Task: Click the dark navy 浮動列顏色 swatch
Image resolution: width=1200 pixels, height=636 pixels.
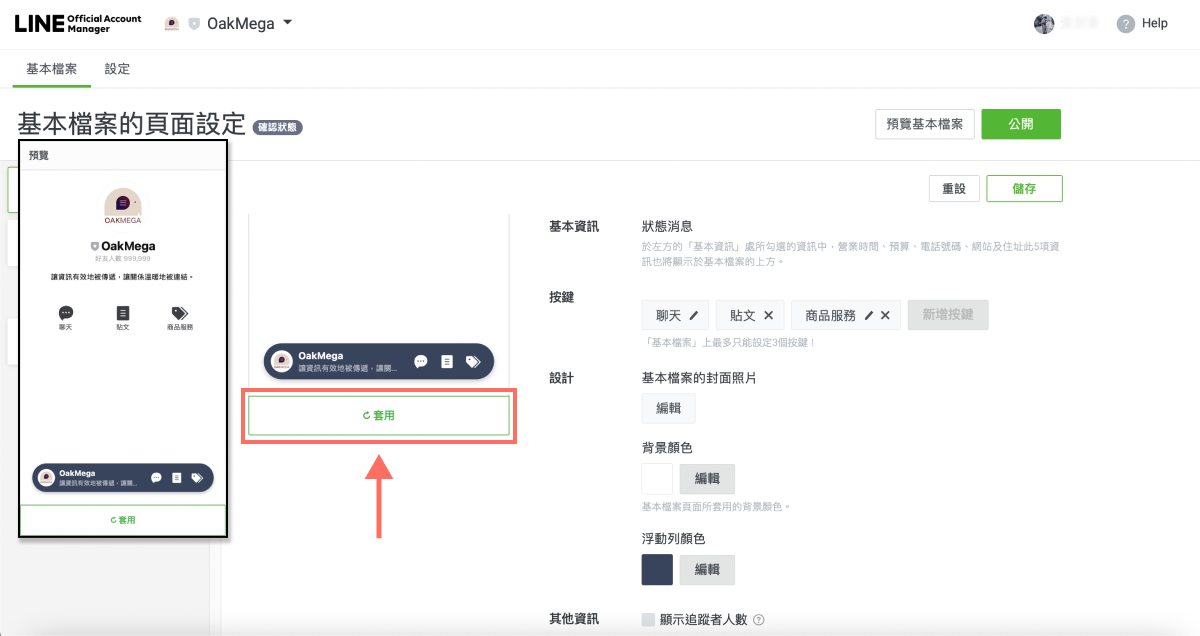Action: [657, 569]
